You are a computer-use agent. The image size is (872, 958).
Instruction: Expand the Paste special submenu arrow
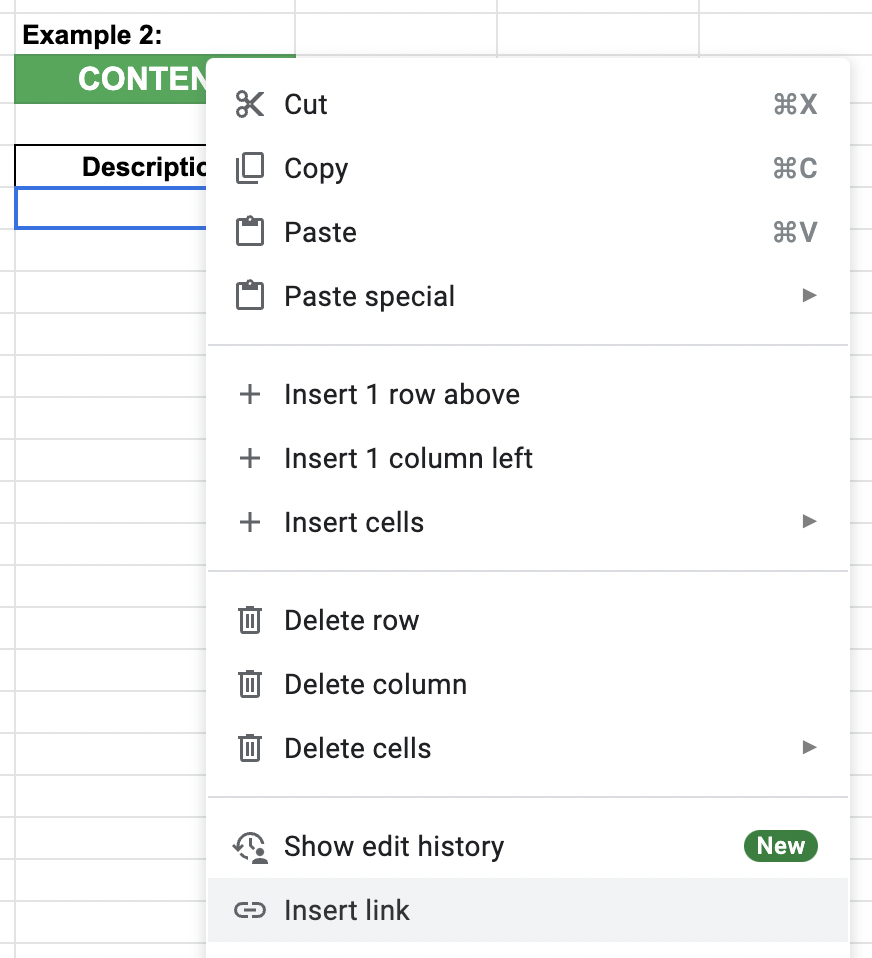(x=808, y=296)
